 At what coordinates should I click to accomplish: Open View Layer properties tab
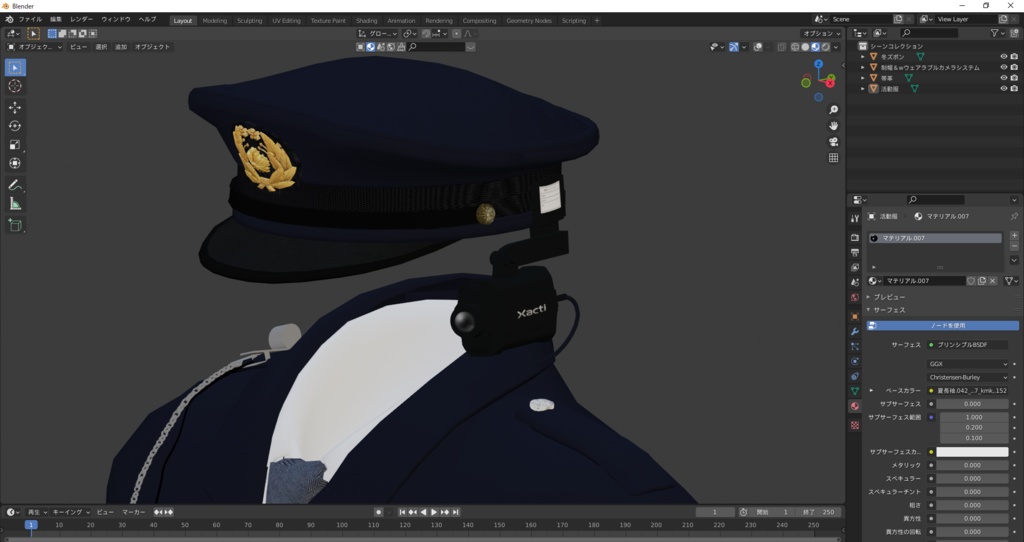[x=855, y=267]
